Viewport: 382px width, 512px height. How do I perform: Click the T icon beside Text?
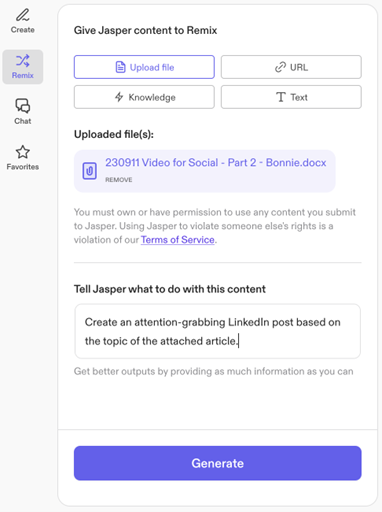coord(281,97)
